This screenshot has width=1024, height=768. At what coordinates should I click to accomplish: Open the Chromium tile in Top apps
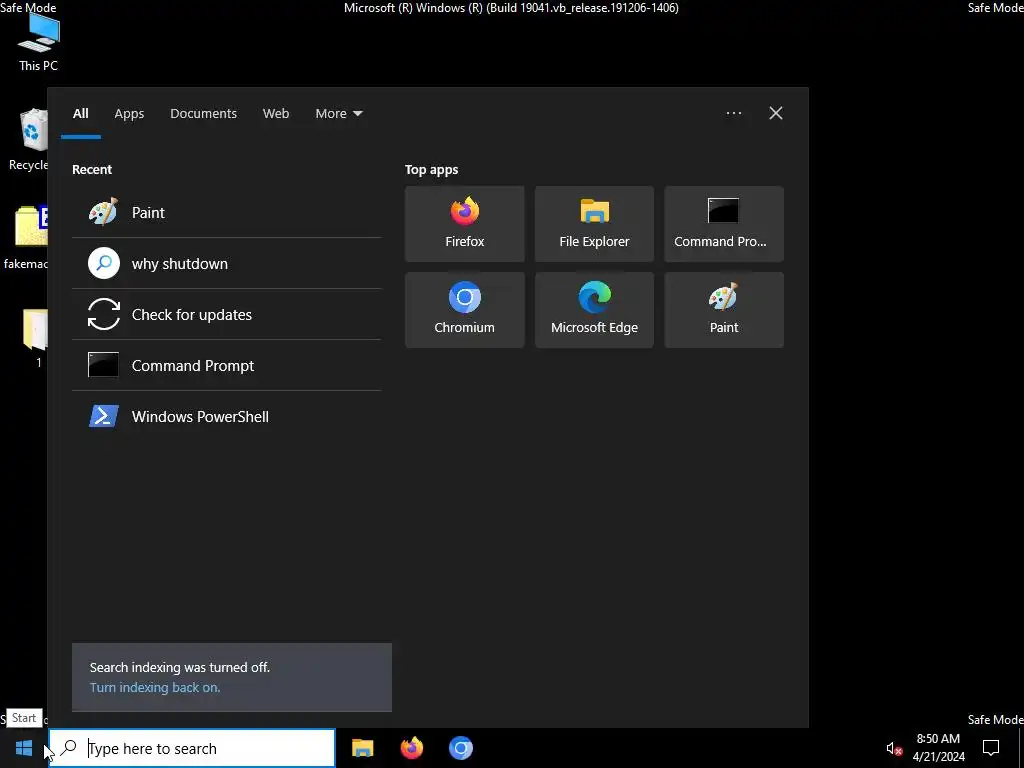tap(464, 310)
